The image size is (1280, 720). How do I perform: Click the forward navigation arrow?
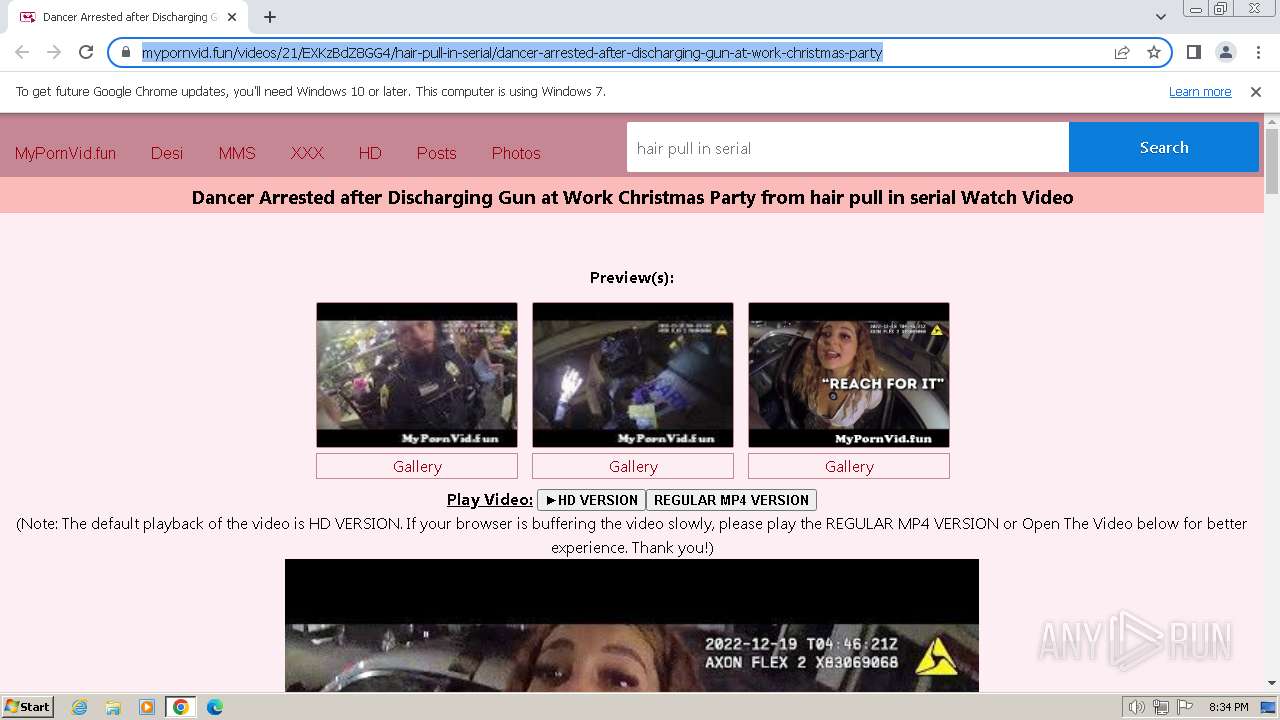(54, 52)
